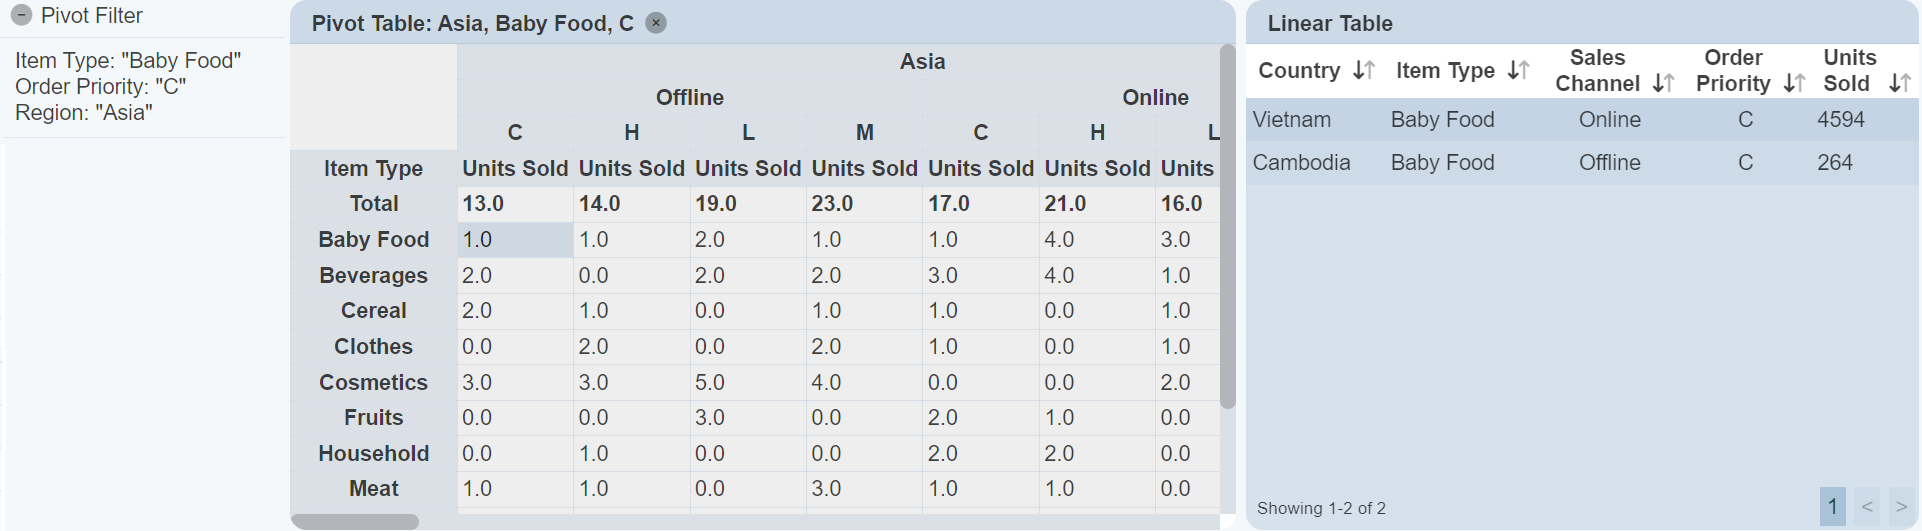Viewport: 1922px width, 531px height.
Task: Click the Asia region header
Action: tap(921, 62)
